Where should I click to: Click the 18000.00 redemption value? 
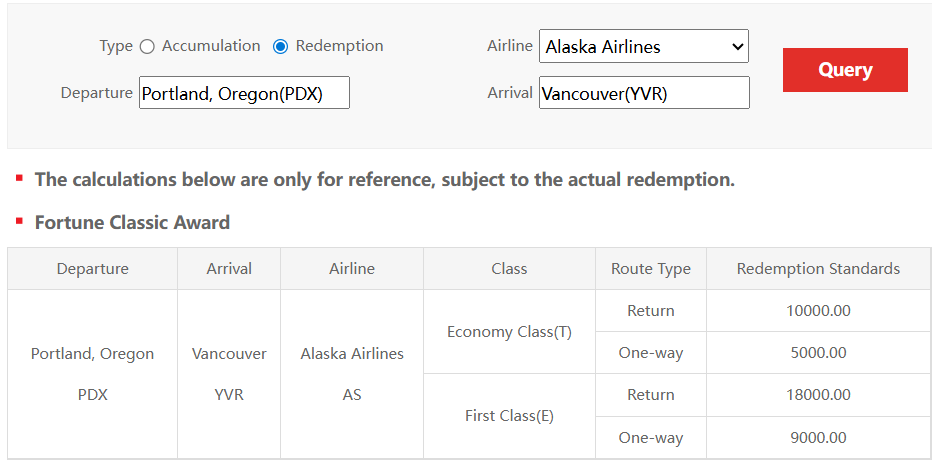[x=818, y=395]
